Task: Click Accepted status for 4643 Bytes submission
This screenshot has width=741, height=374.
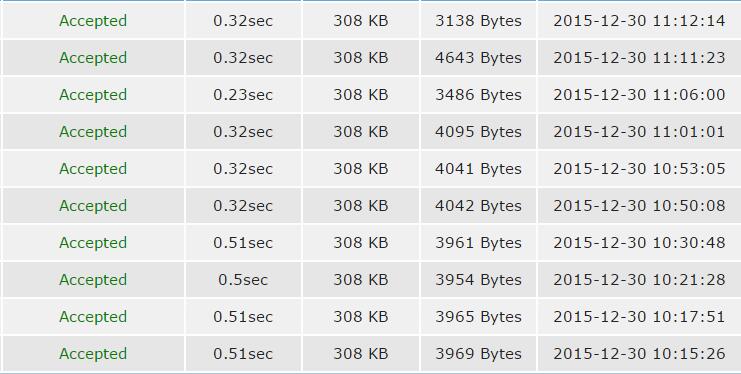Action: 93,58
